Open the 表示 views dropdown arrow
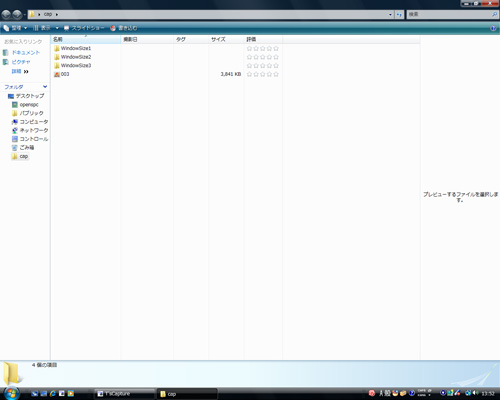The image size is (500, 400). pos(57,28)
